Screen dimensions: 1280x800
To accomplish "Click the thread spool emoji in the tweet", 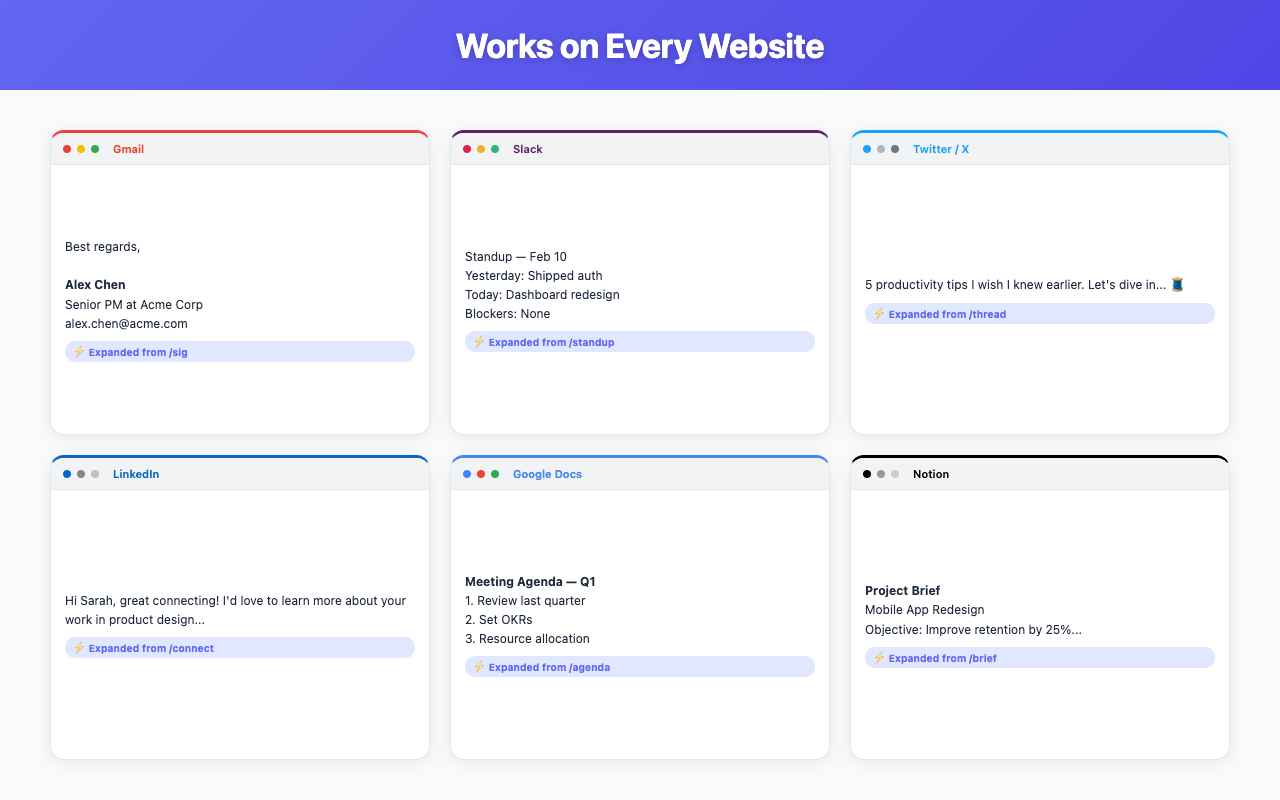I will [1177, 285].
